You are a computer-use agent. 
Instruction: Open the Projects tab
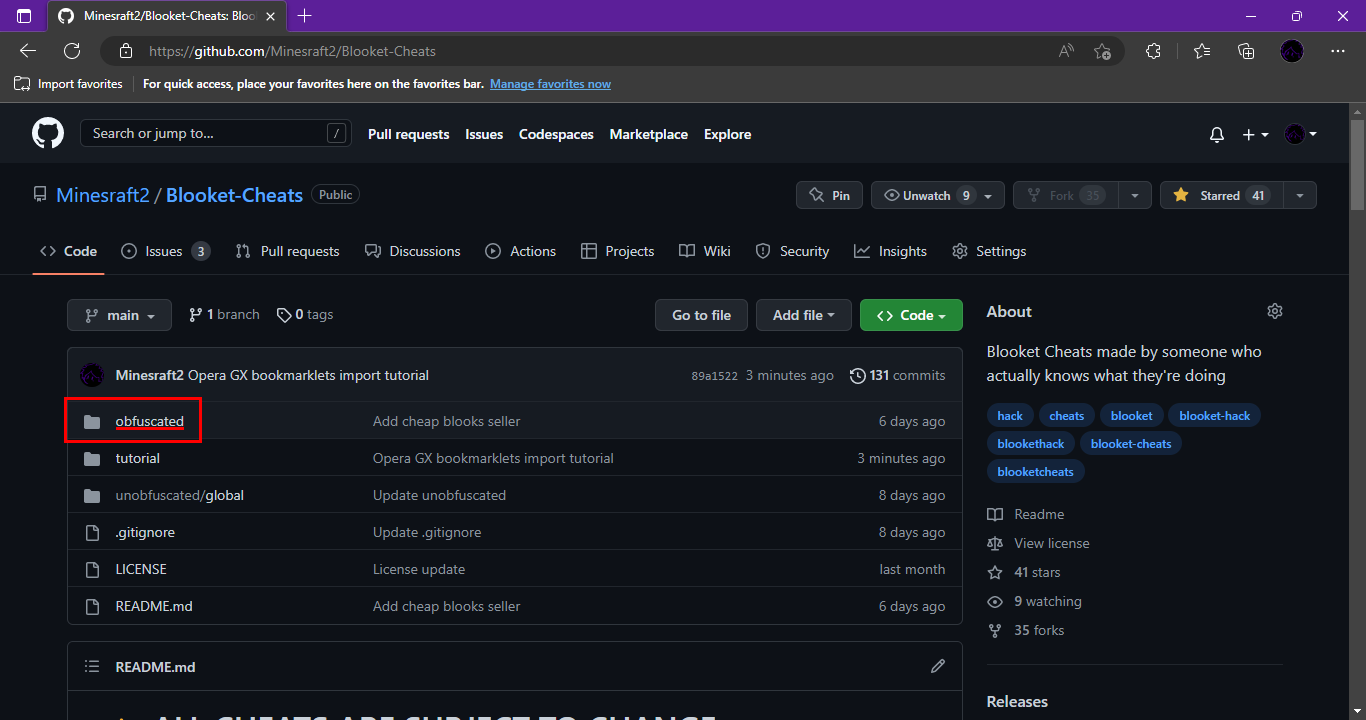pyautogui.click(x=617, y=251)
